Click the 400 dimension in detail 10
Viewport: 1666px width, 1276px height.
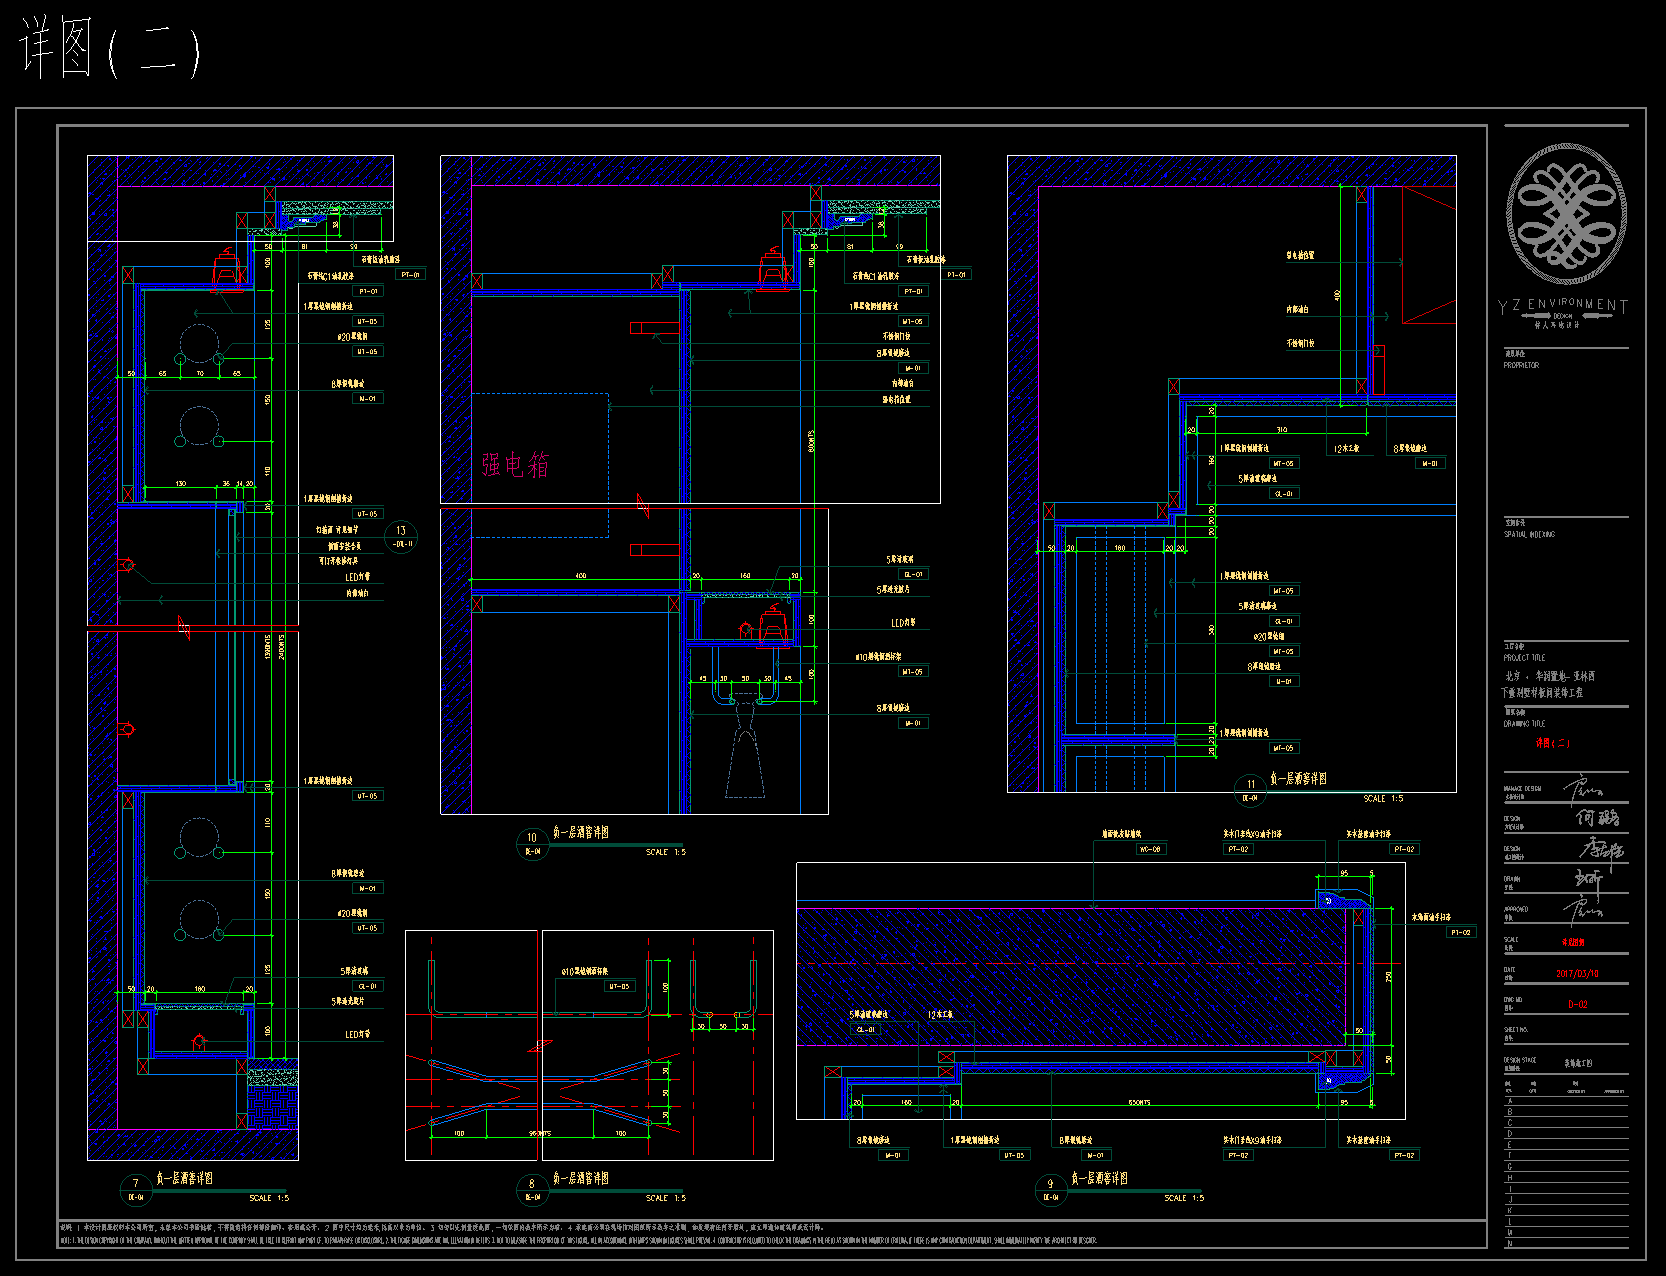580,575
